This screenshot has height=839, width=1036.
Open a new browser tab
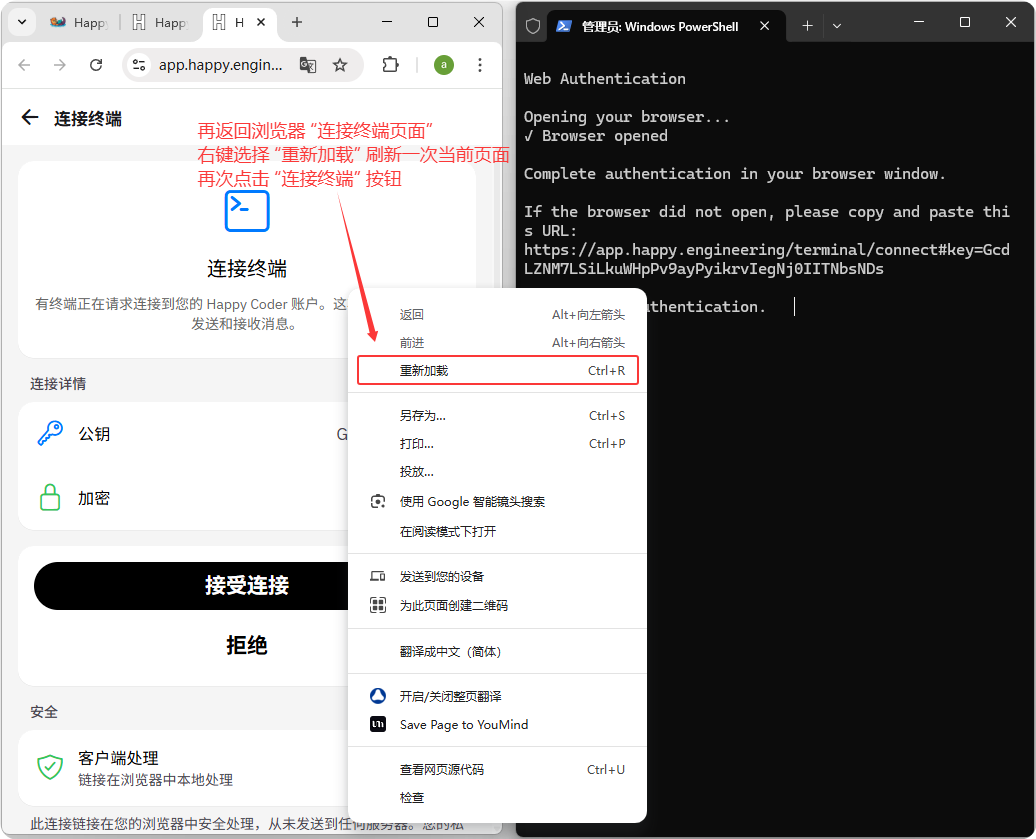click(297, 22)
